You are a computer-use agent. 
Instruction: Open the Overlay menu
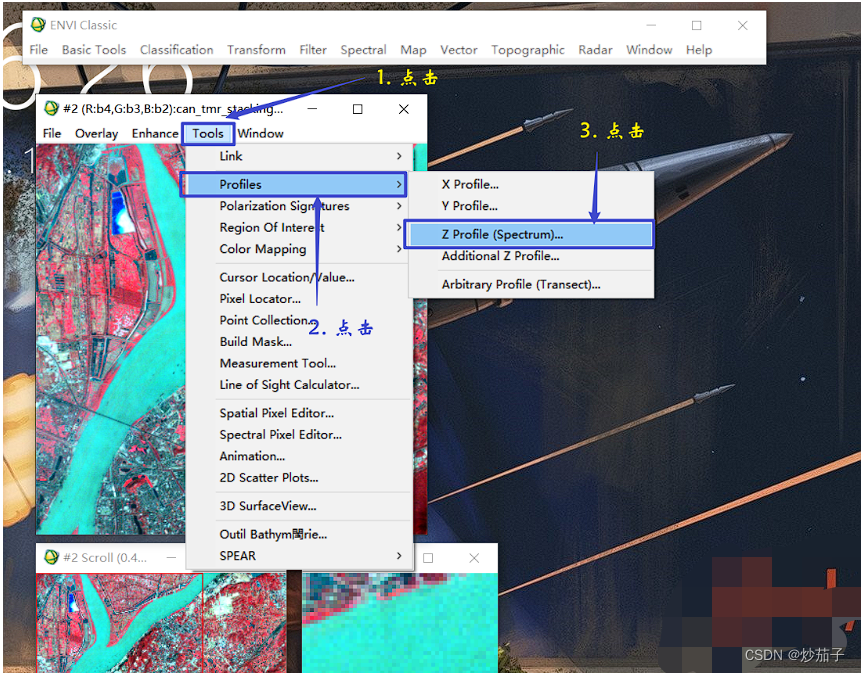(96, 133)
